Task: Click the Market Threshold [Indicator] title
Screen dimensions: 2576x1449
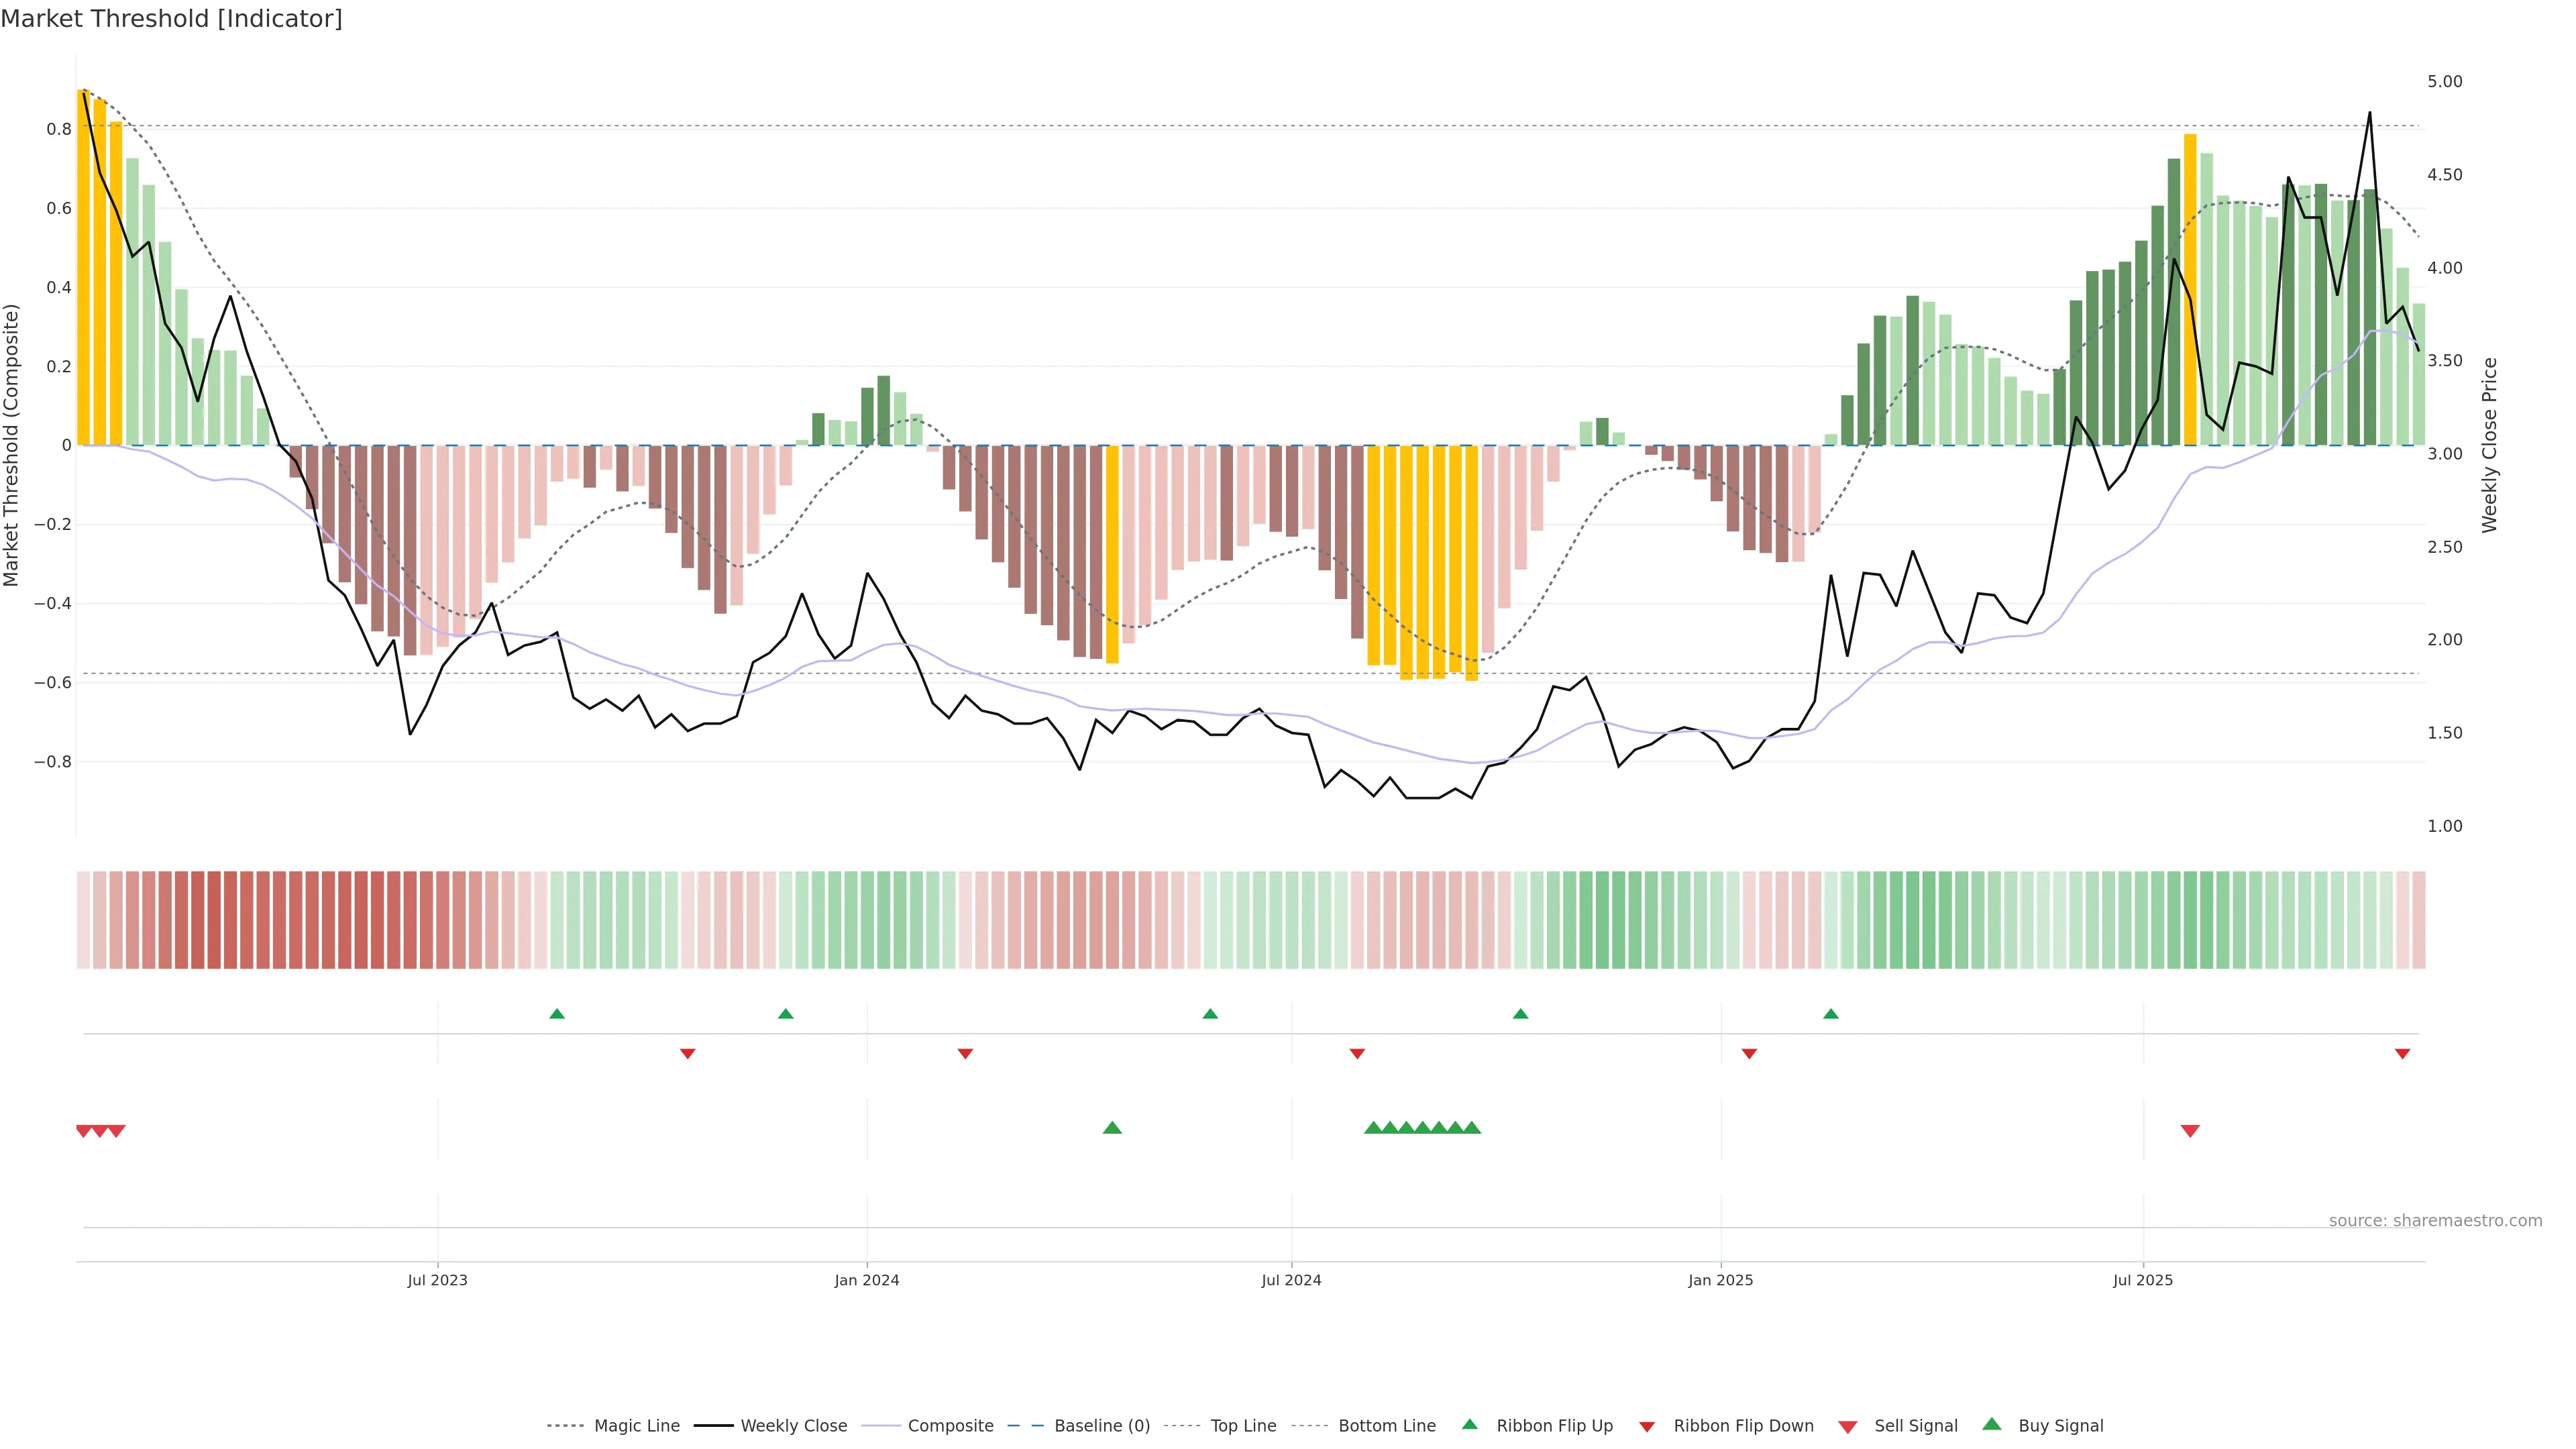Action: click(172, 19)
